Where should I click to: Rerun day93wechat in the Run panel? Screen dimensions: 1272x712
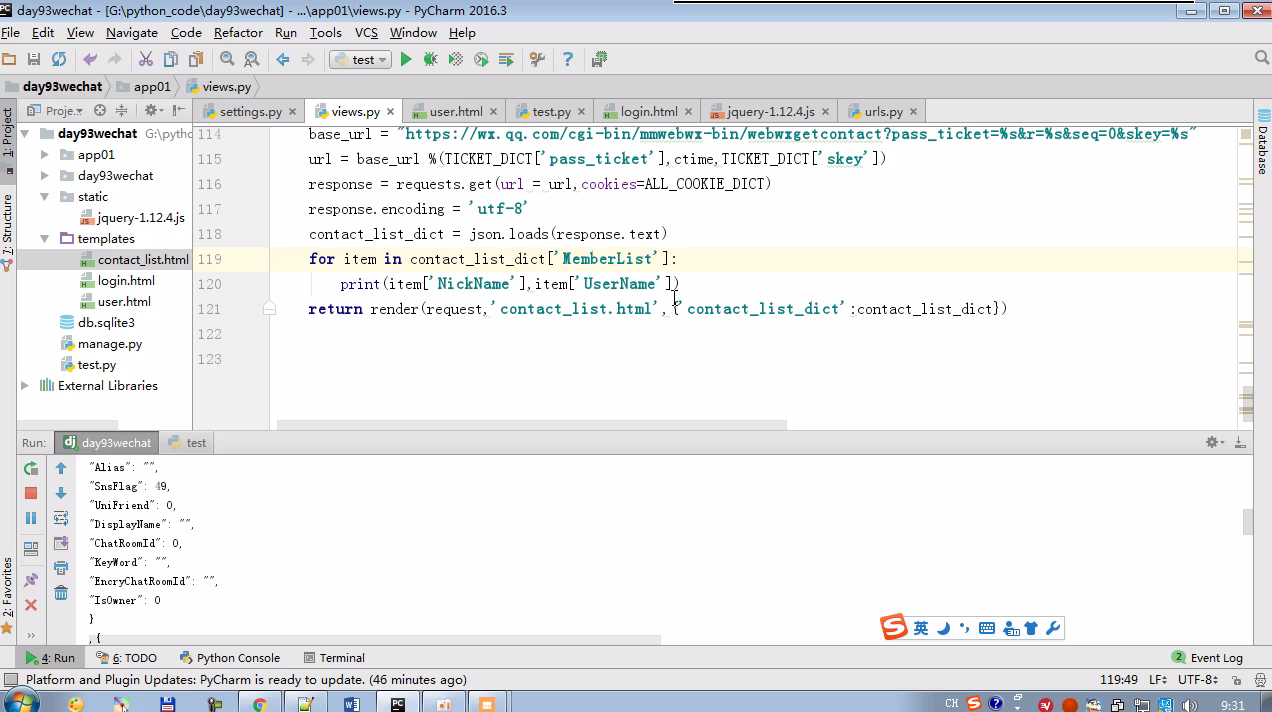[31, 468]
